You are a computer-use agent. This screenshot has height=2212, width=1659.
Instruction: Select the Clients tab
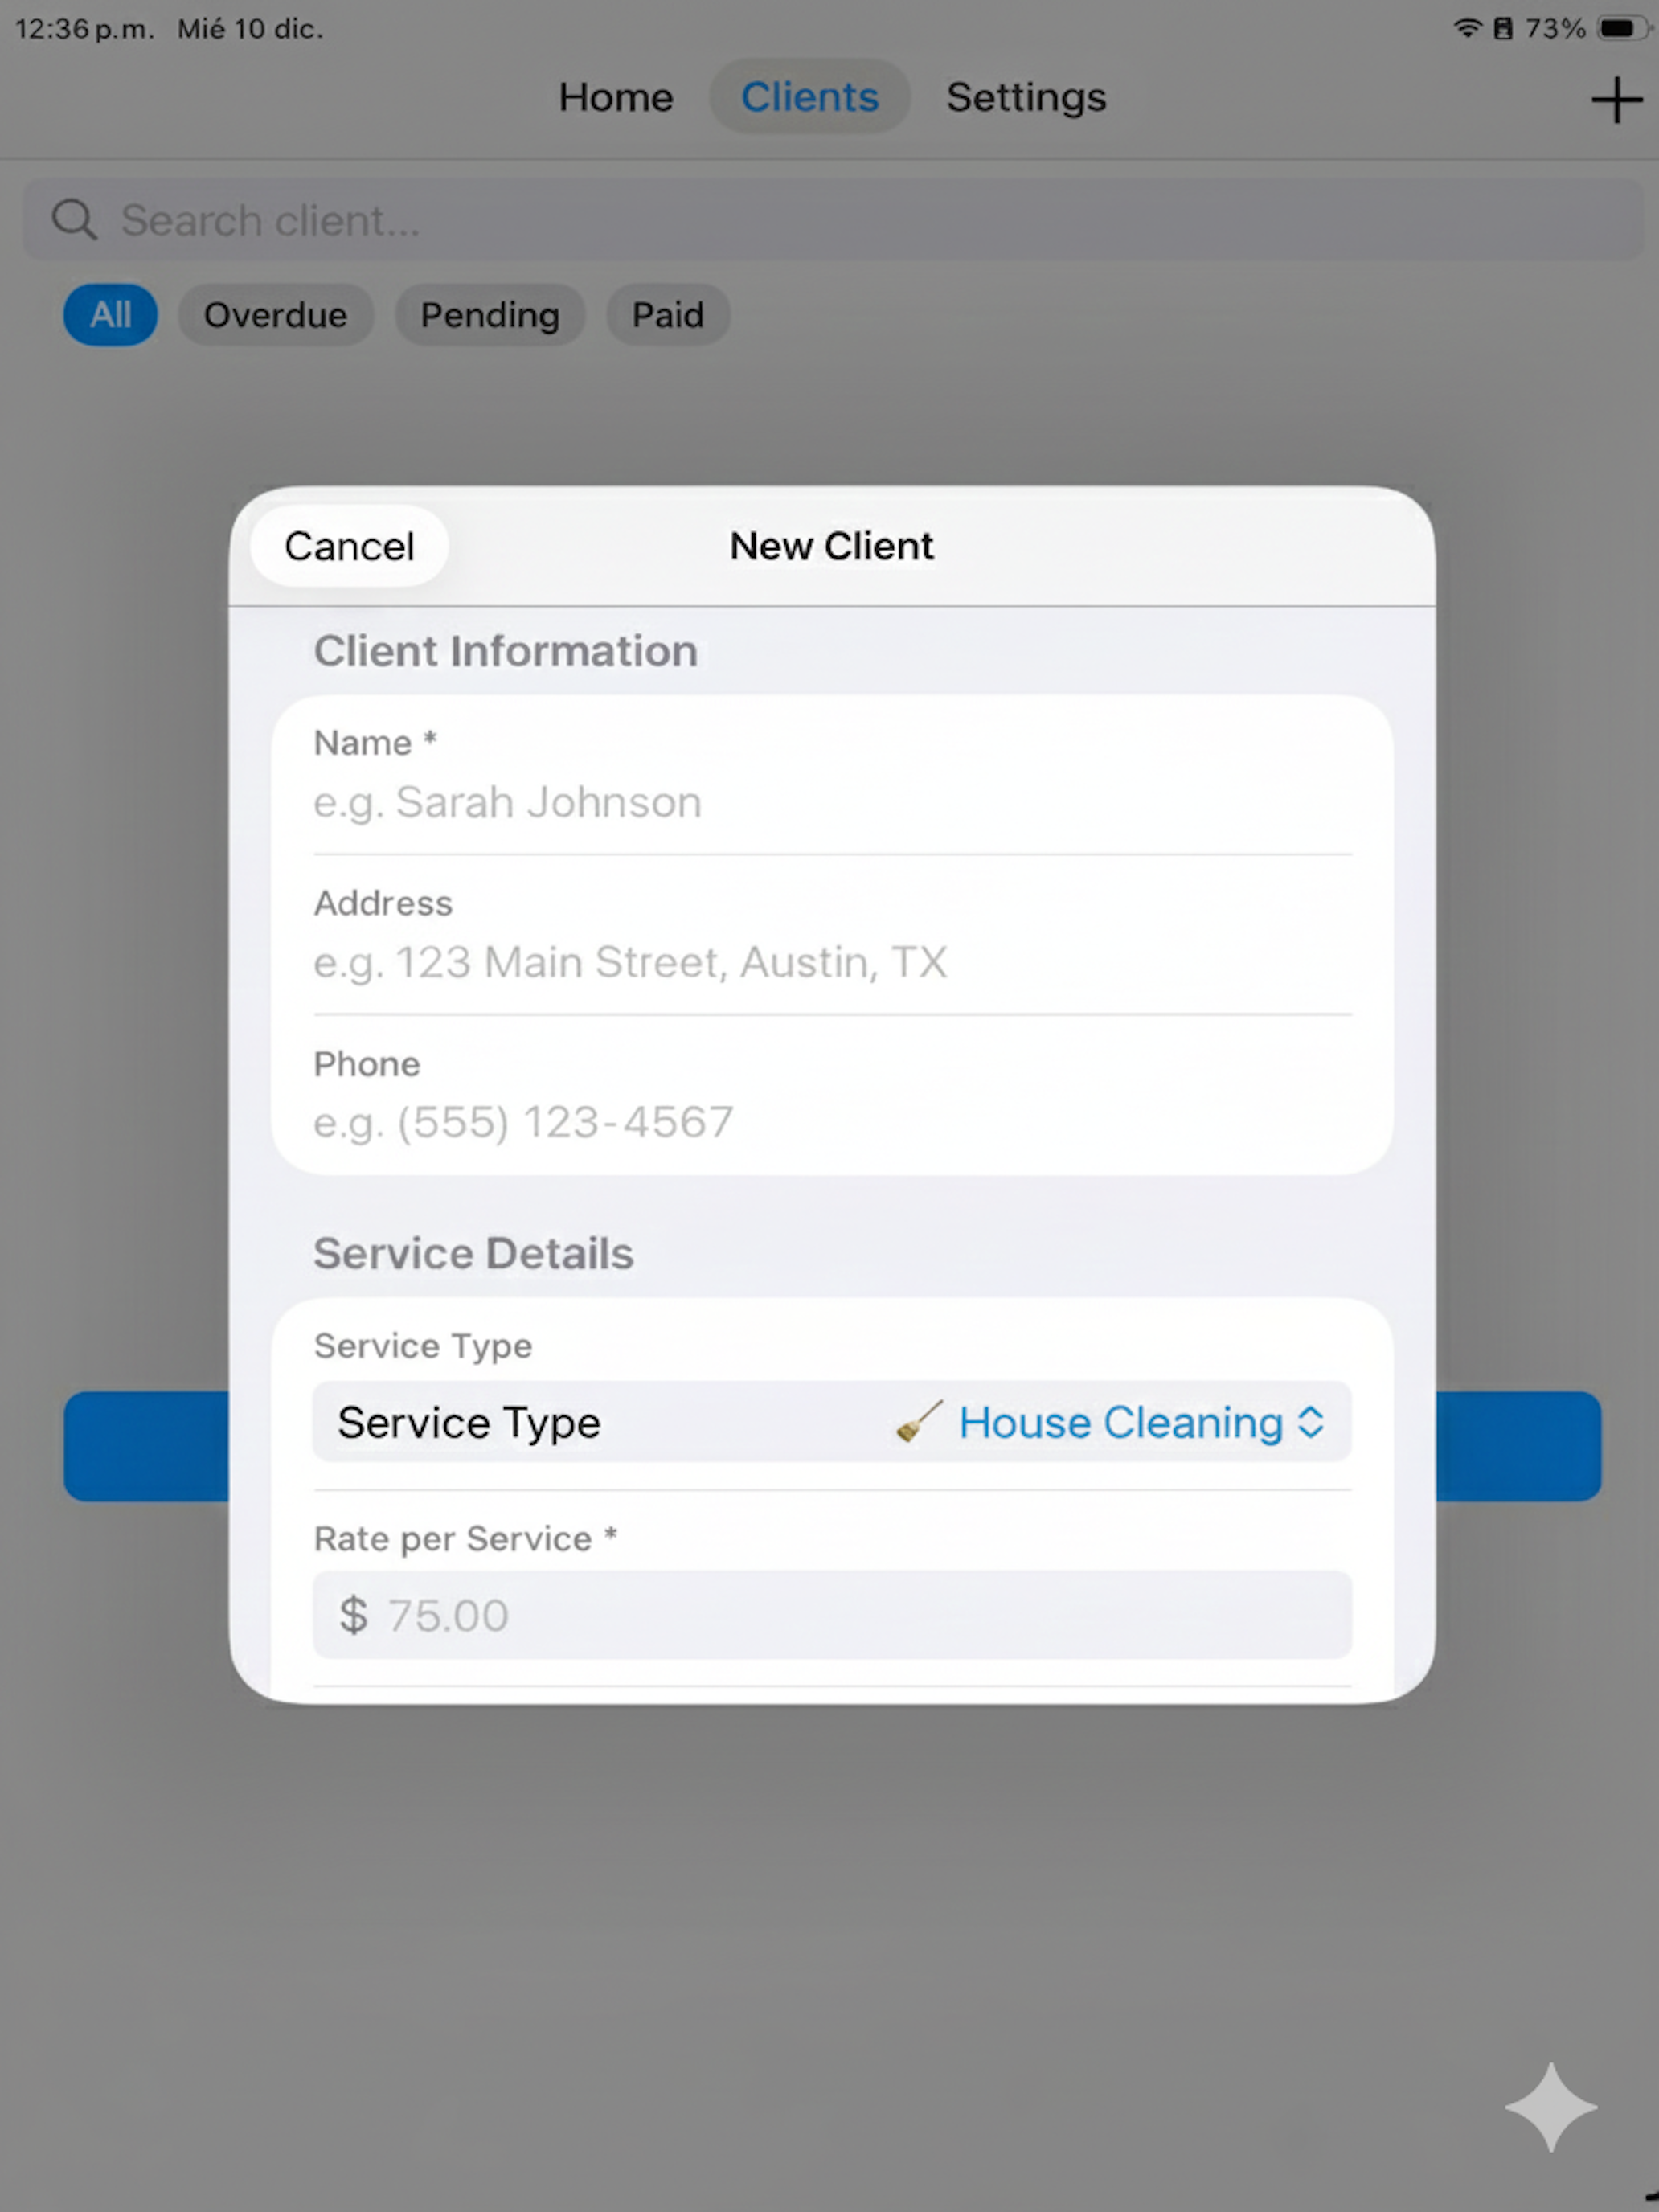(809, 97)
